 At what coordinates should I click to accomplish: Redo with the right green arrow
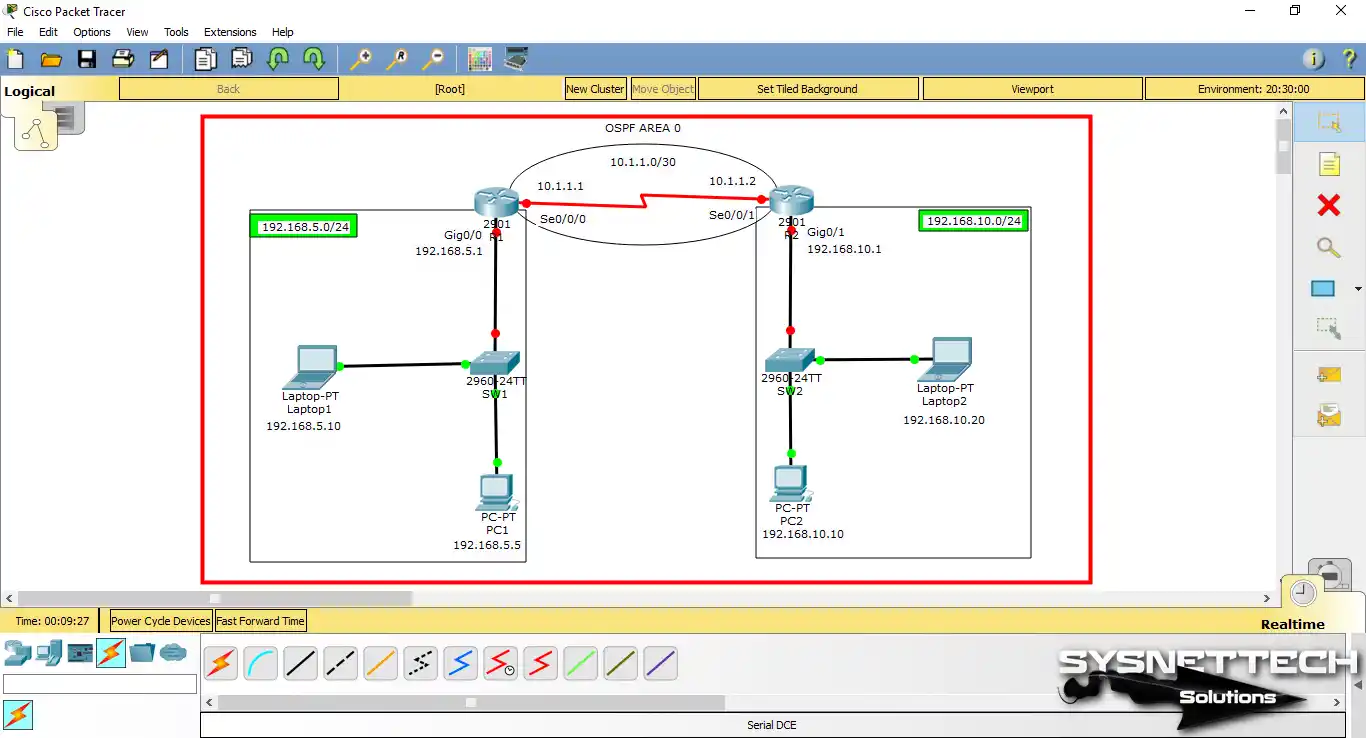[313, 59]
